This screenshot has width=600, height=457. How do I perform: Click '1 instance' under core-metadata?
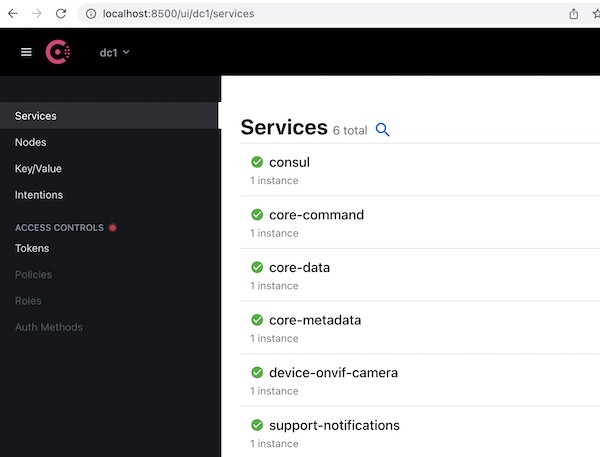click(274, 338)
